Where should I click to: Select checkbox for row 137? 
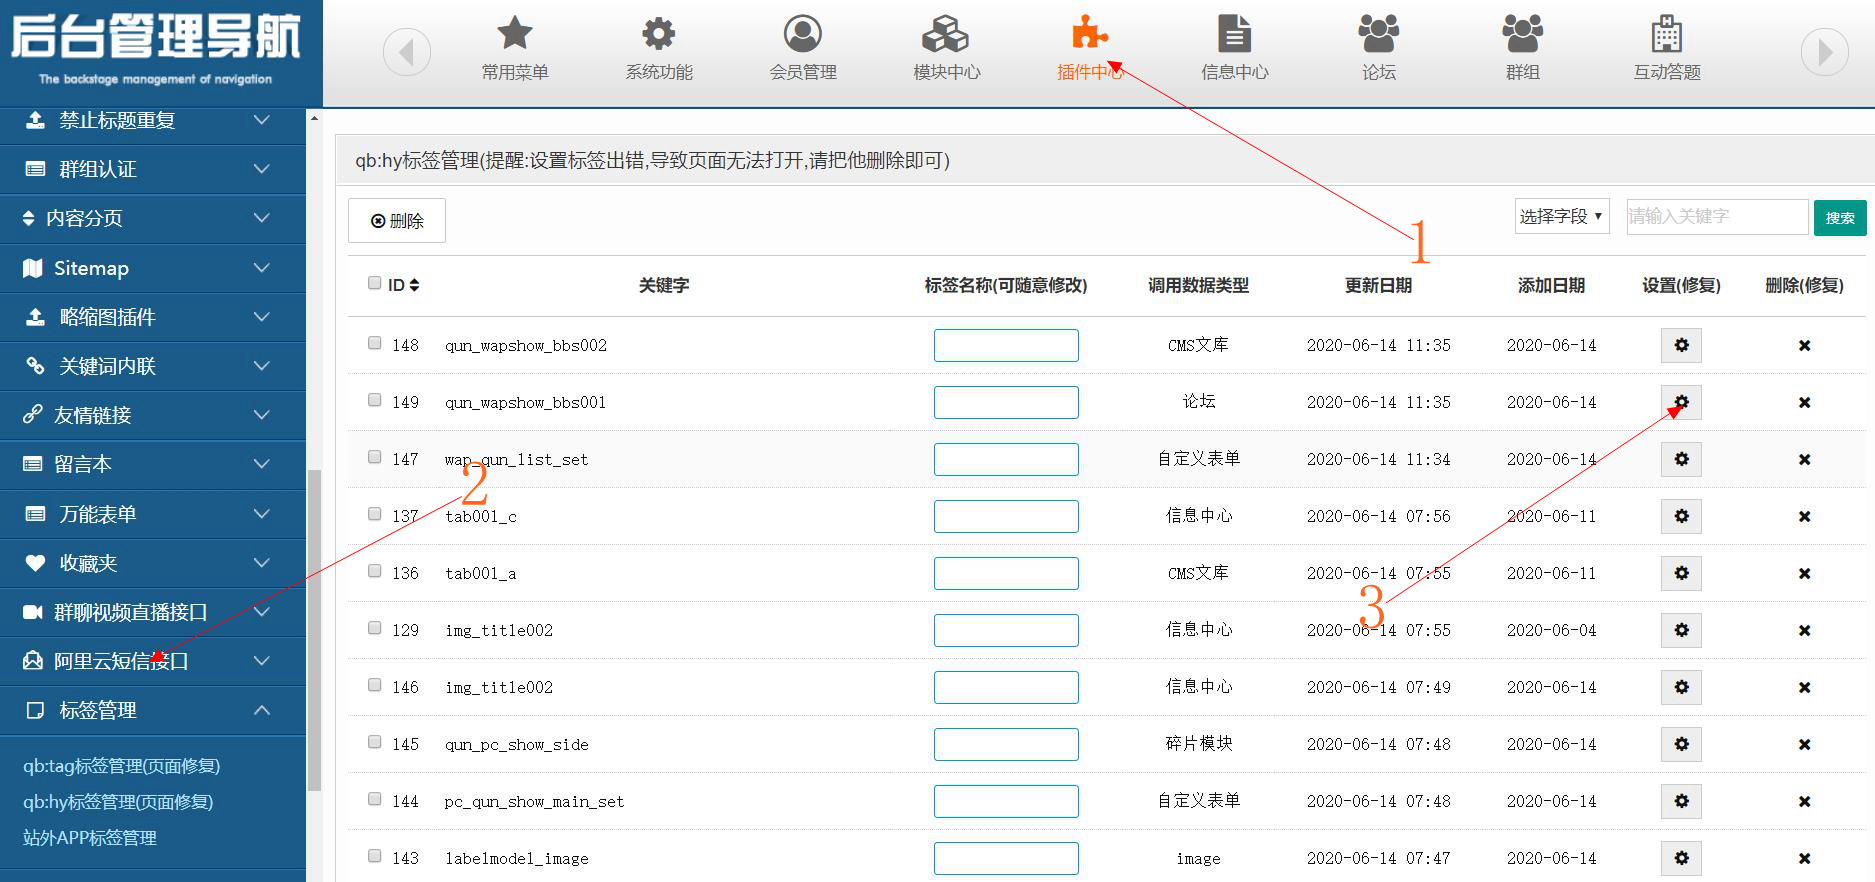click(375, 514)
